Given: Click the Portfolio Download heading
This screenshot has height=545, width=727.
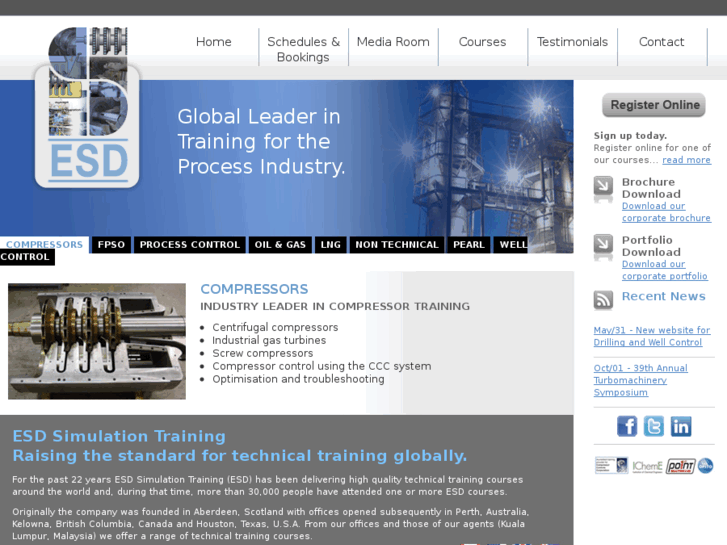Looking at the screenshot, I should (x=651, y=246).
